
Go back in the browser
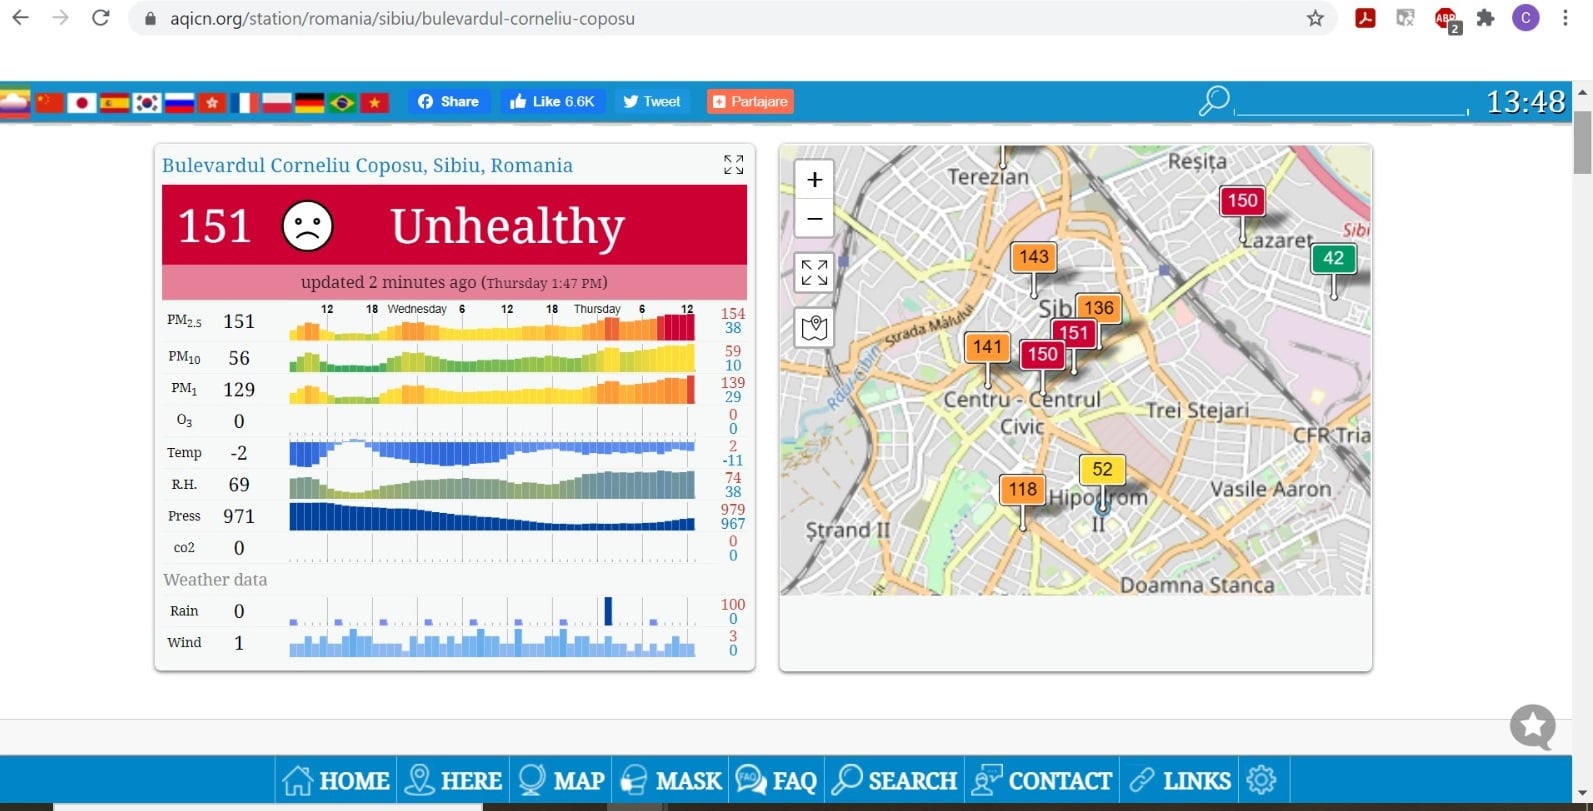[x=20, y=18]
